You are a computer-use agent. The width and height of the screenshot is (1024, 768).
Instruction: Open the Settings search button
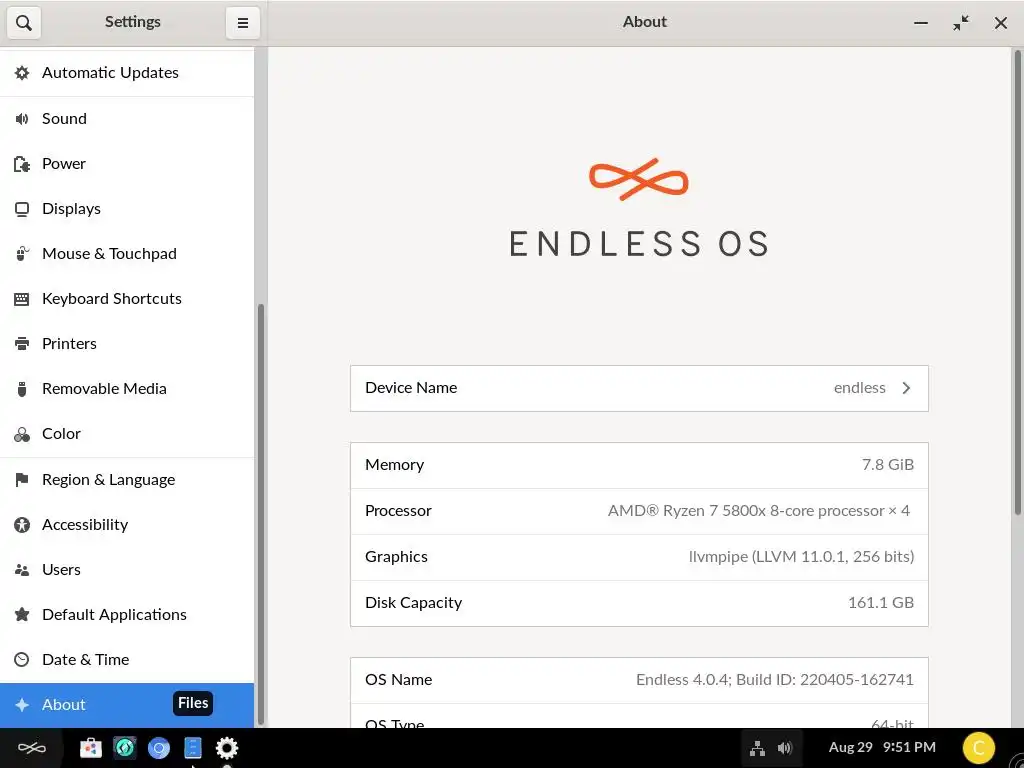24,23
